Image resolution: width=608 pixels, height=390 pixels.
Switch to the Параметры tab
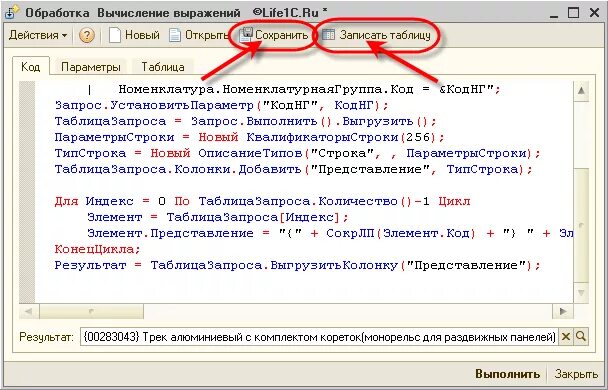click(x=91, y=67)
